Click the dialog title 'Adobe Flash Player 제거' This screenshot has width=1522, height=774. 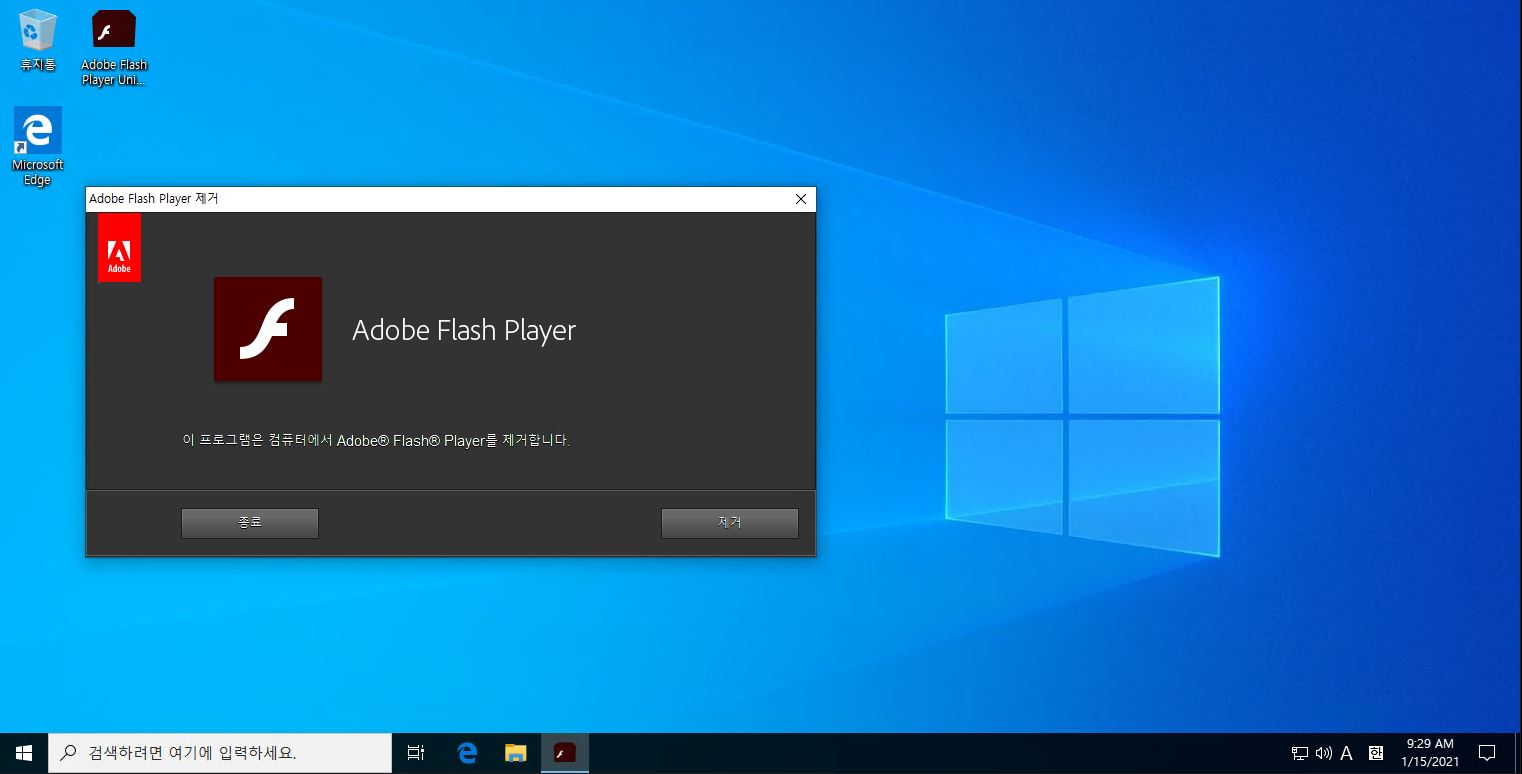[154, 199]
